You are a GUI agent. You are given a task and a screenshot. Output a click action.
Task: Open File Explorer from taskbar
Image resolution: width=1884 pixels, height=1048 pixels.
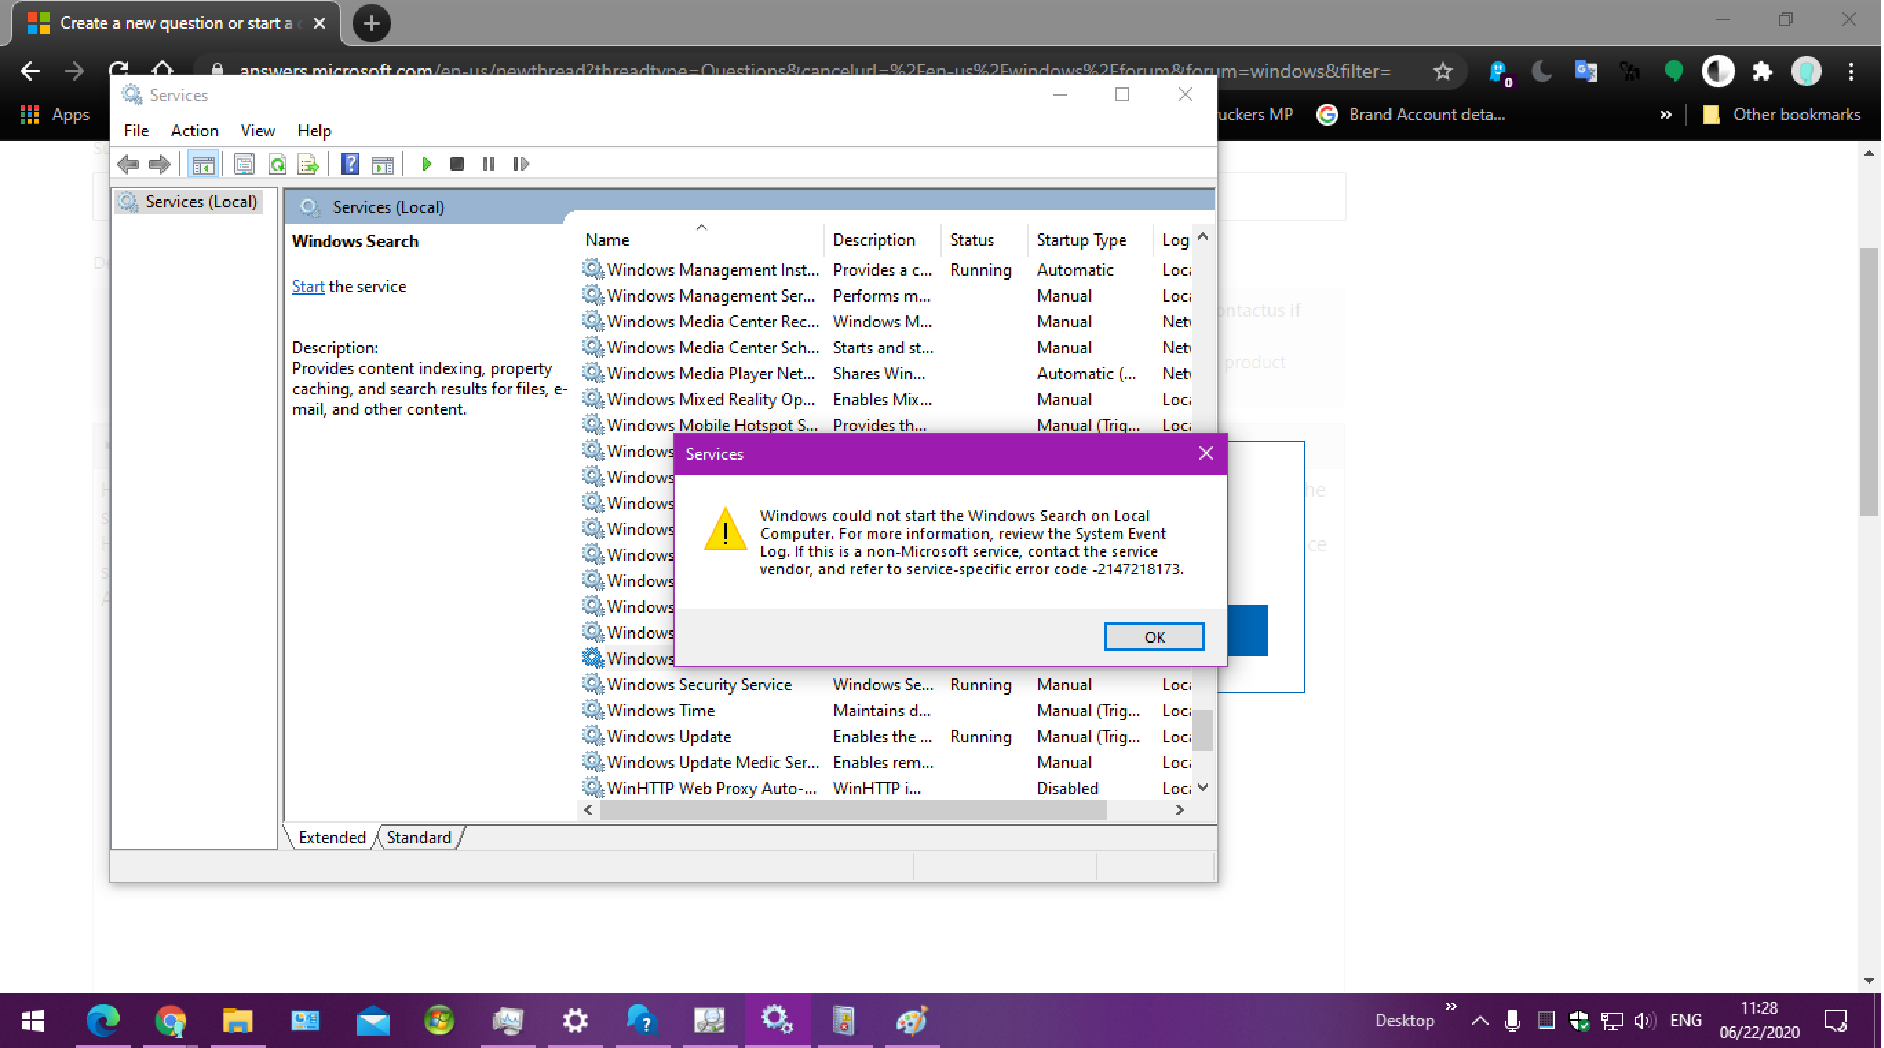[x=237, y=1021]
